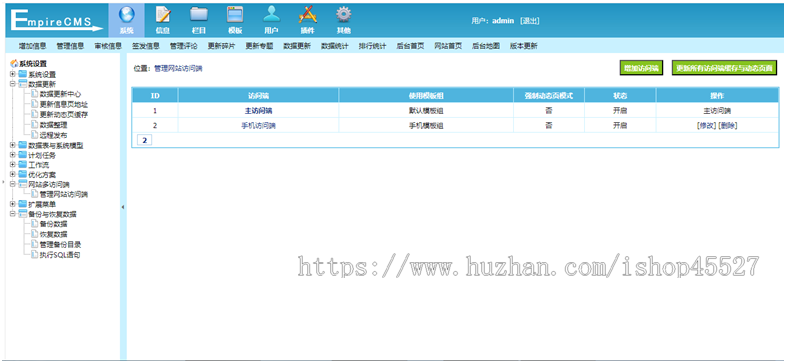Click the 强制动态页模式 column header
Image resolution: width=786 pixels, height=363 pixels.
click(x=549, y=95)
